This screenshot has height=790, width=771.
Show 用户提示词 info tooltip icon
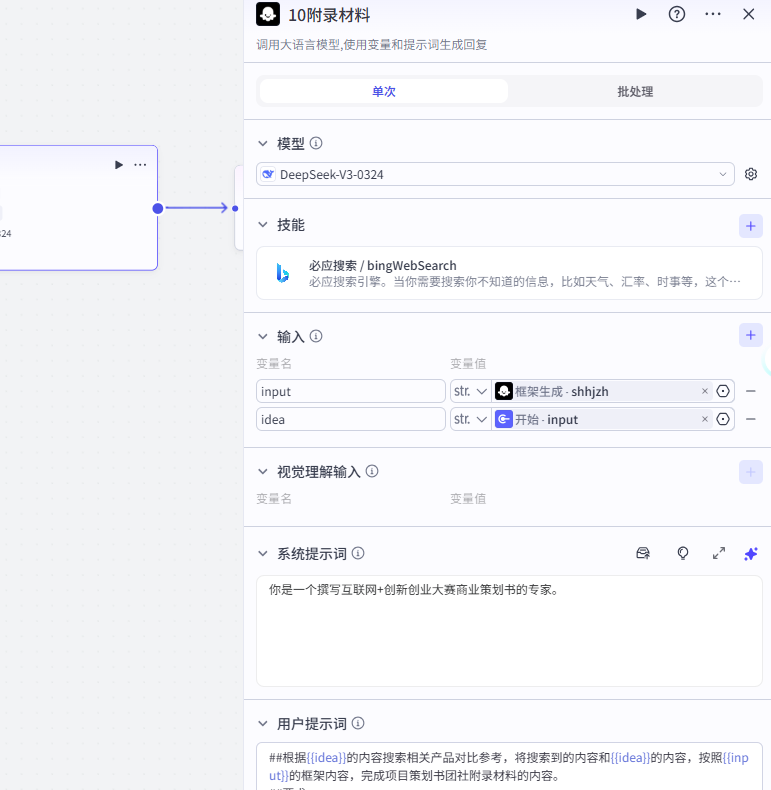pos(358,723)
